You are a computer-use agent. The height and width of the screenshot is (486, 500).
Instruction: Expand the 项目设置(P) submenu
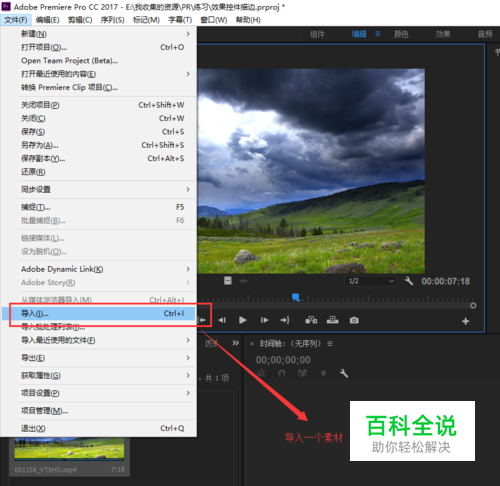(x=99, y=393)
